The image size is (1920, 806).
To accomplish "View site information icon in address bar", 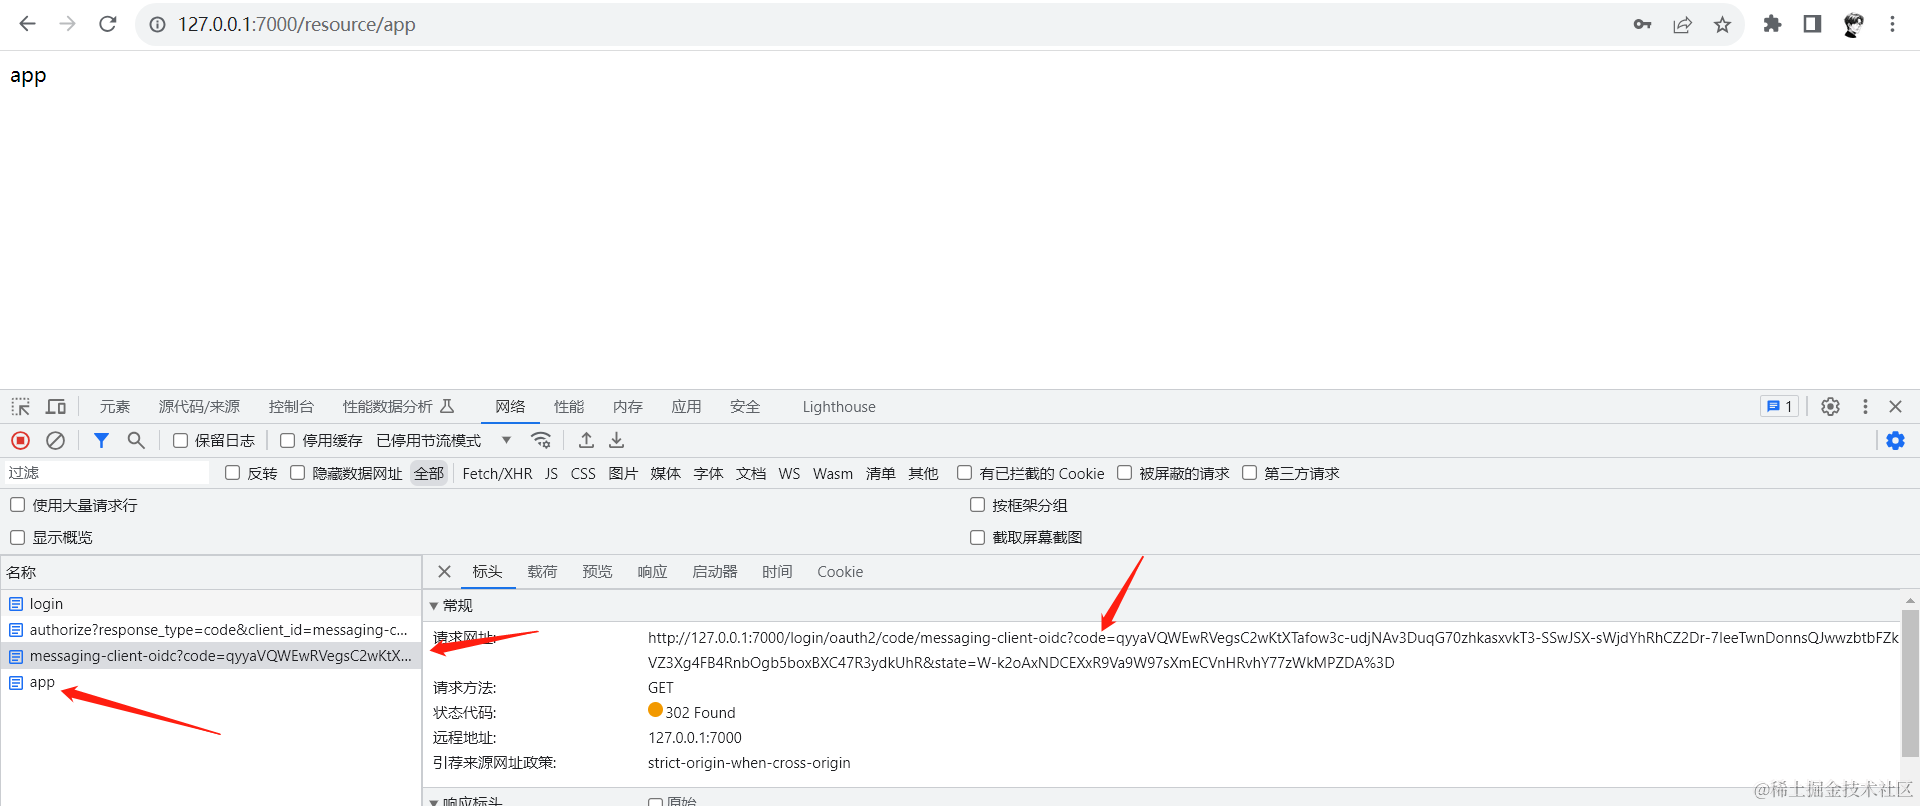I will pyautogui.click(x=157, y=24).
